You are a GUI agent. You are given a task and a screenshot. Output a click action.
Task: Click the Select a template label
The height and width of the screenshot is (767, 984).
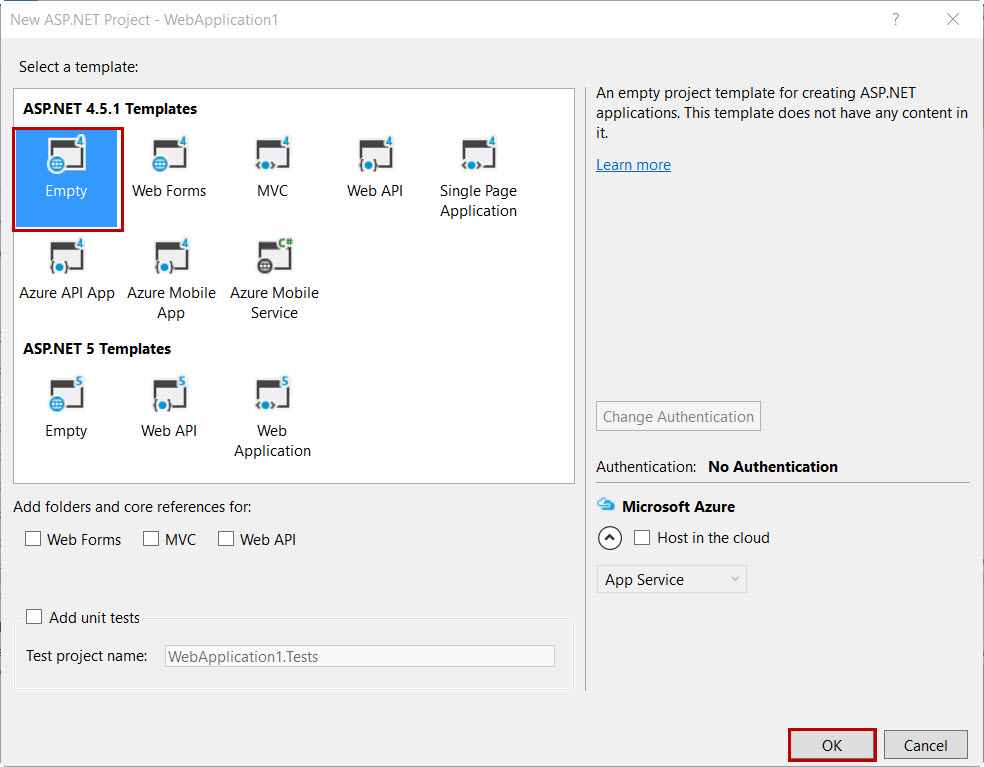pos(78,67)
